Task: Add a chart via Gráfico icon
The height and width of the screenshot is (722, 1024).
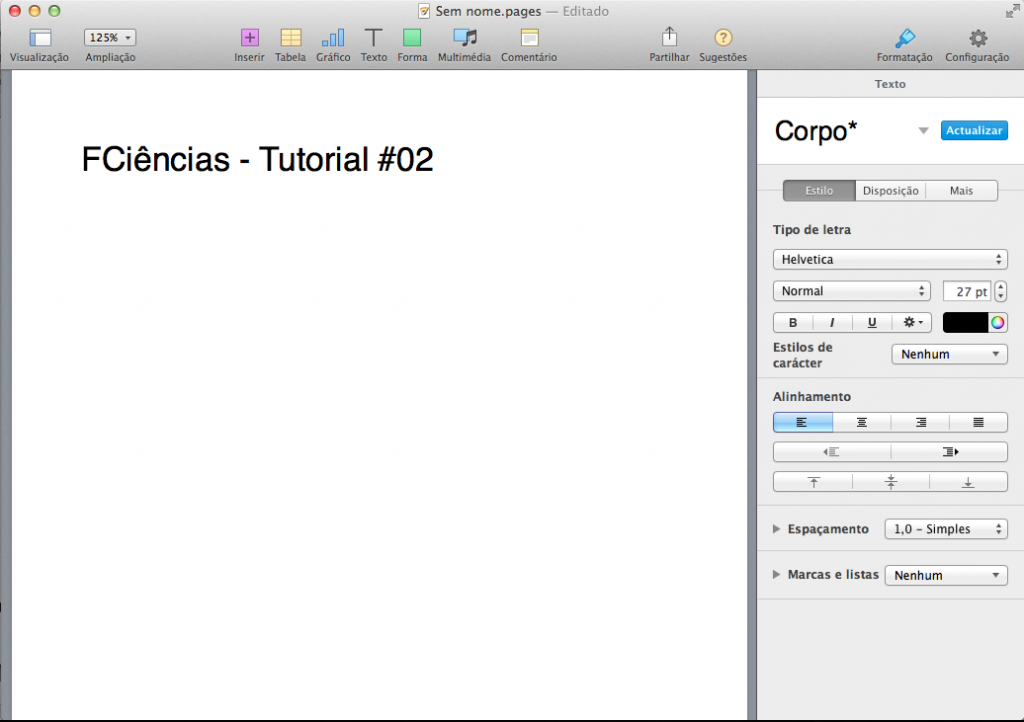Action: pyautogui.click(x=333, y=38)
